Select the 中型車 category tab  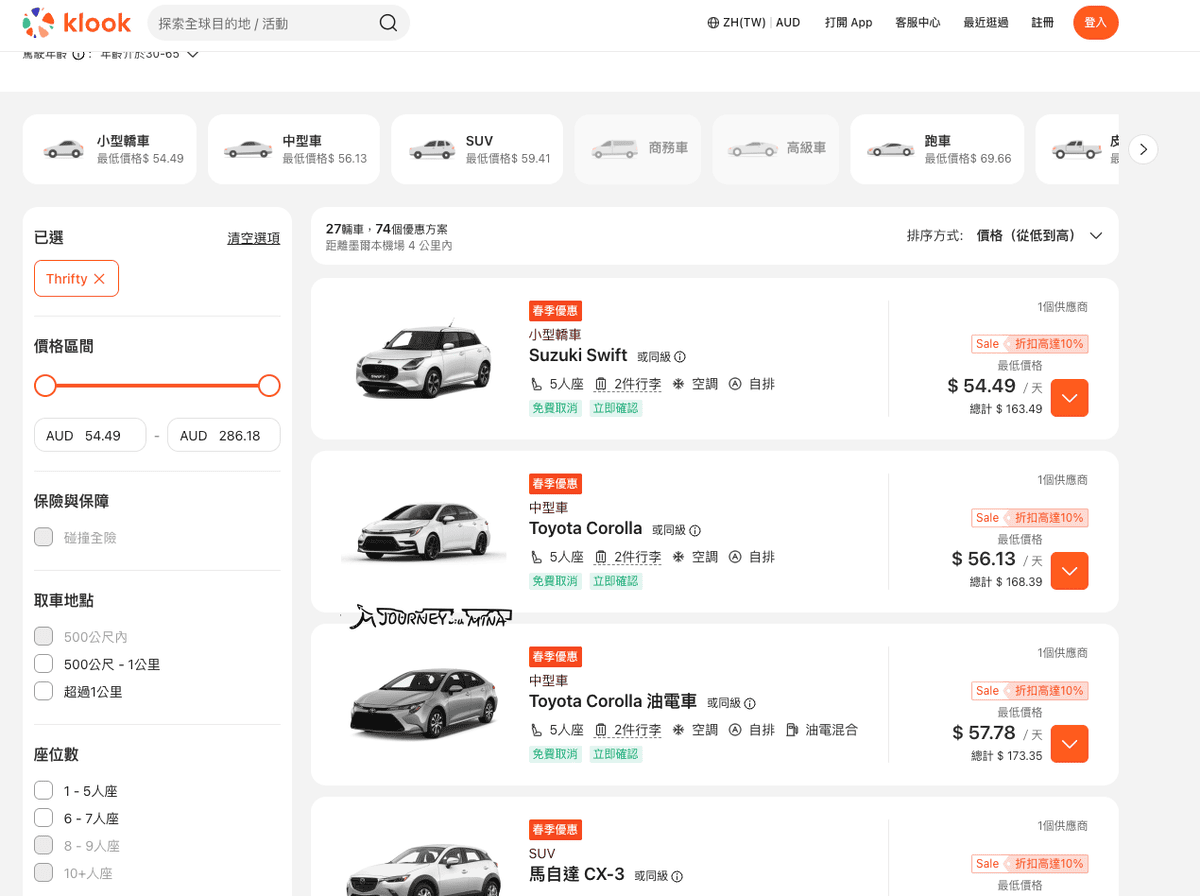pyautogui.click(x=294, y=149)
